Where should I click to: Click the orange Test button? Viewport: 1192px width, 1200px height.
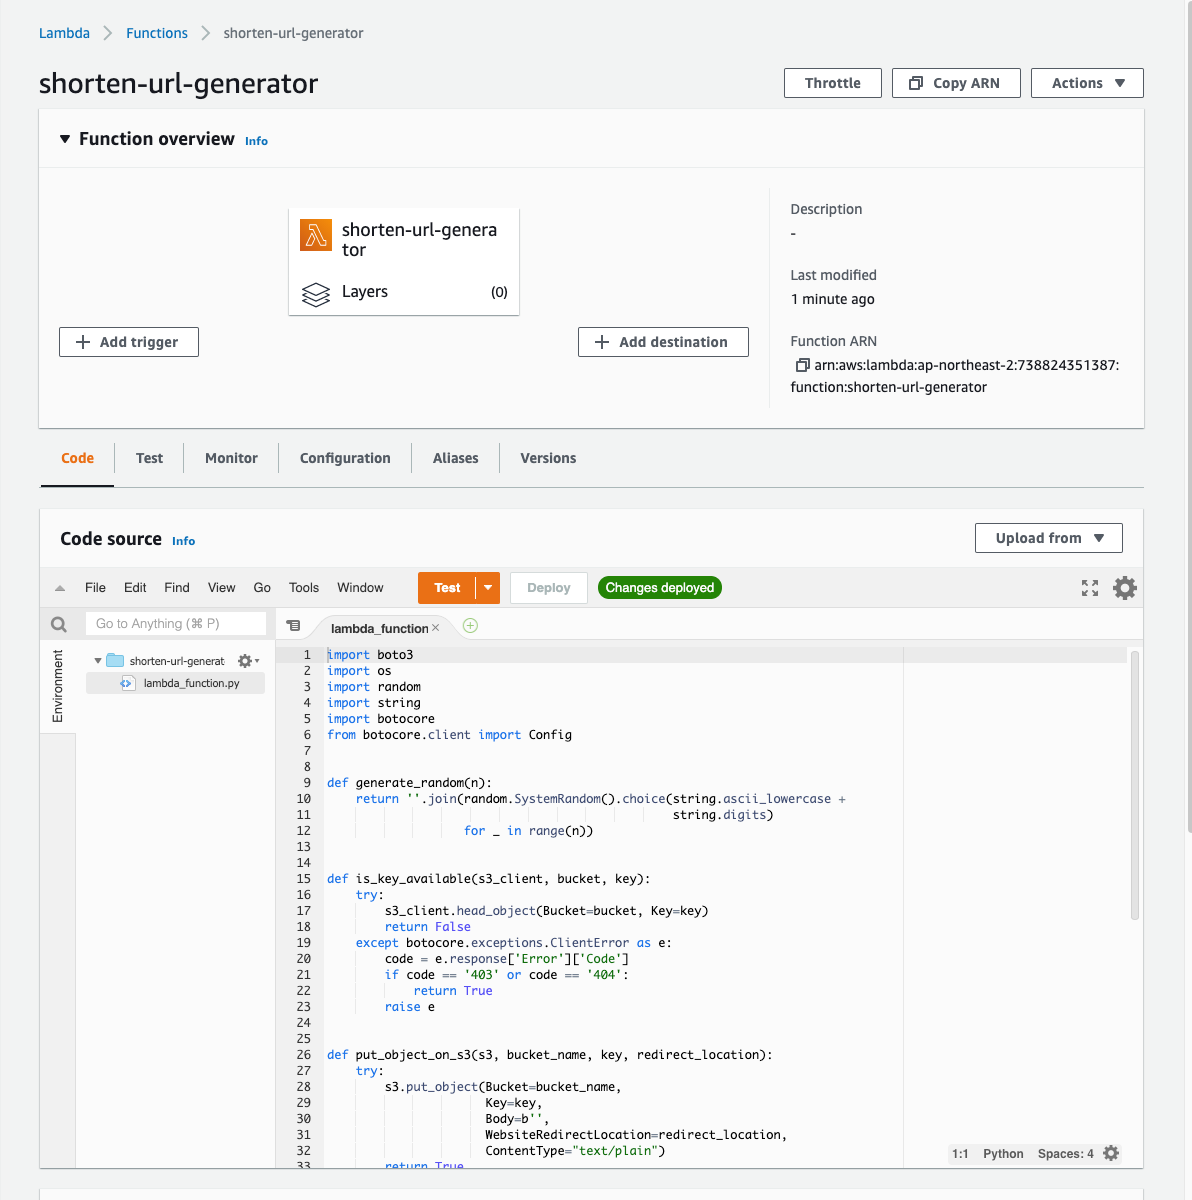(x=447, y=588)
